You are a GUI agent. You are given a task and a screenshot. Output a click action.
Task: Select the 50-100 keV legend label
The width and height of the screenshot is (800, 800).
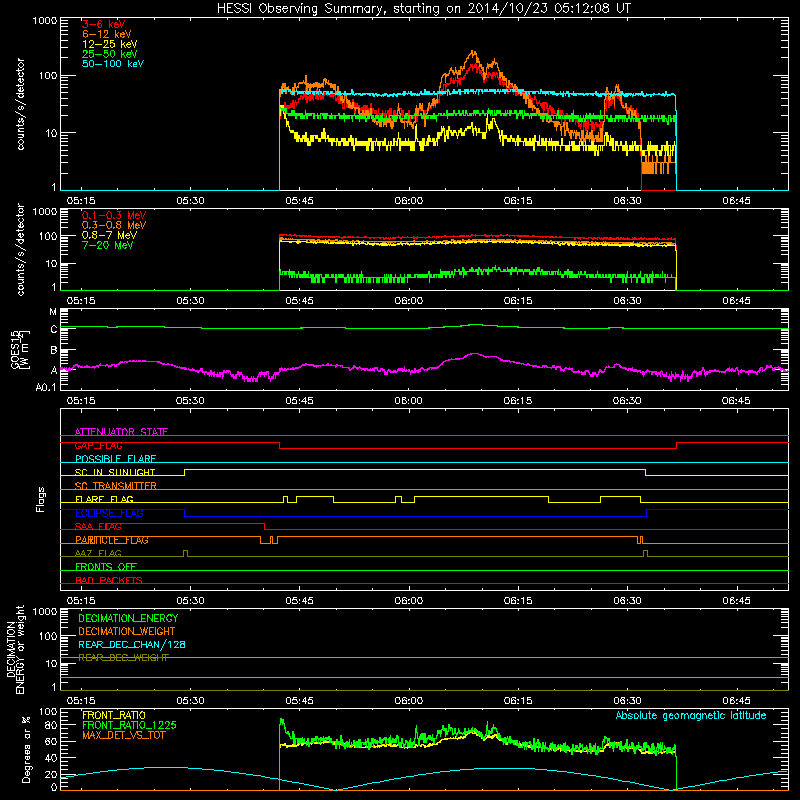[x=113, y=64]
